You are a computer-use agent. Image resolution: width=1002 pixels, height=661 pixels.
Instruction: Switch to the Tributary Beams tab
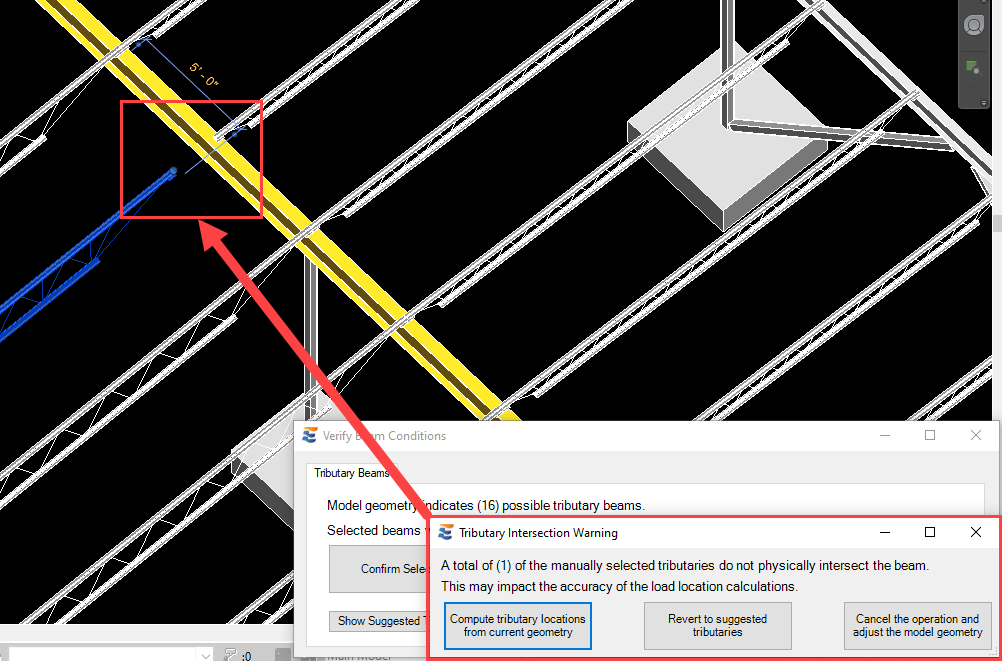(x=352, y=473)
